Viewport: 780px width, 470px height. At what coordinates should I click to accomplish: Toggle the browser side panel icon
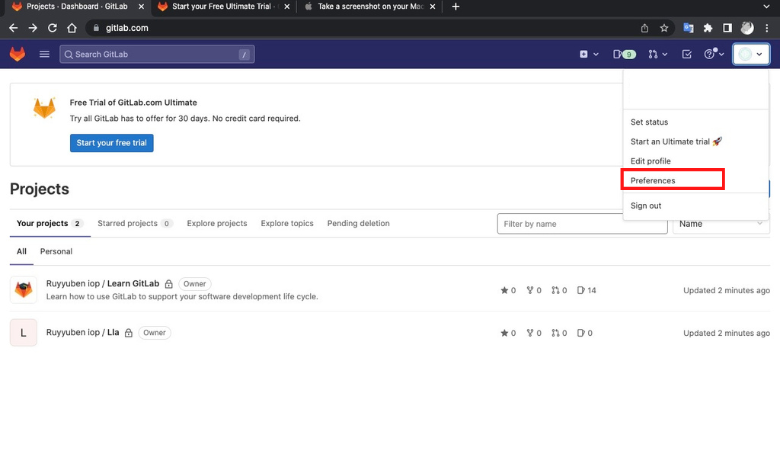727,28
